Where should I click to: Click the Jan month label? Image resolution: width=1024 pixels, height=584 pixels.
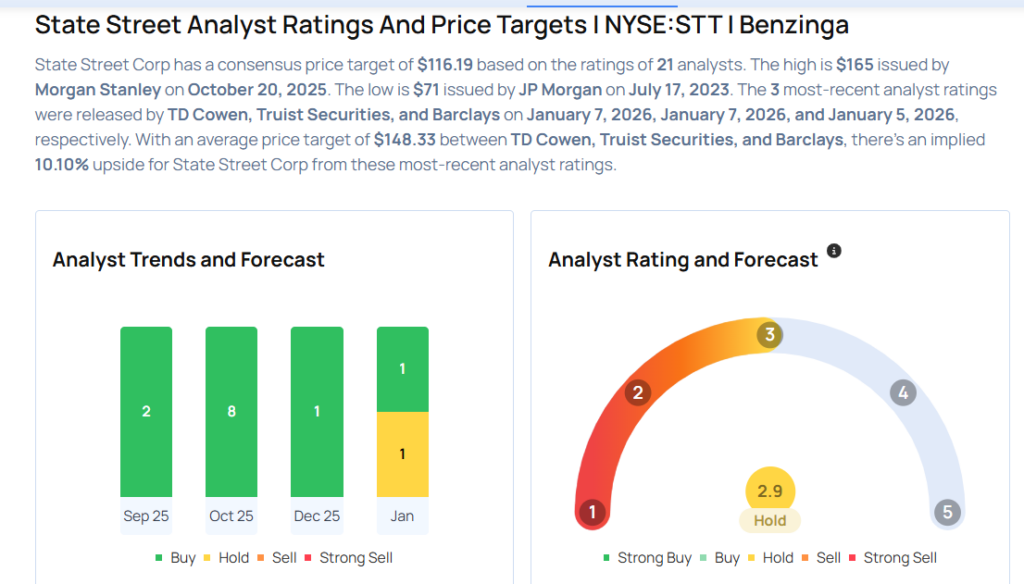pyautogui.click(x=402, y=516)
